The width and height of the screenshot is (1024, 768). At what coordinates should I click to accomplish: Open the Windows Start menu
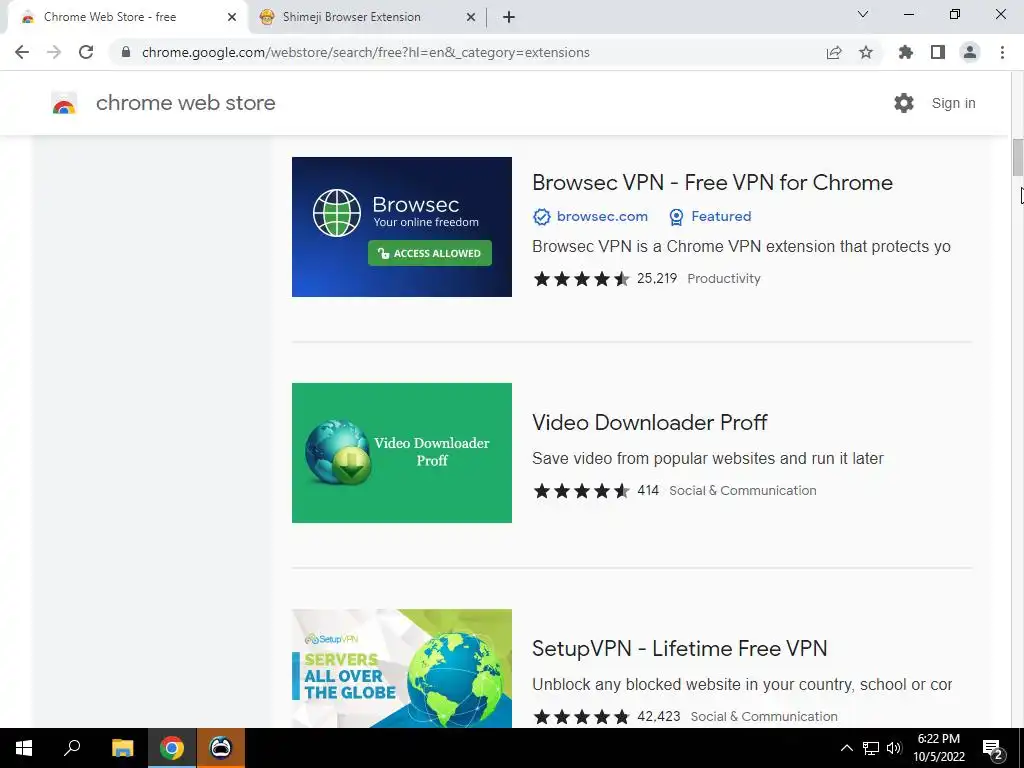coord(24,748)
